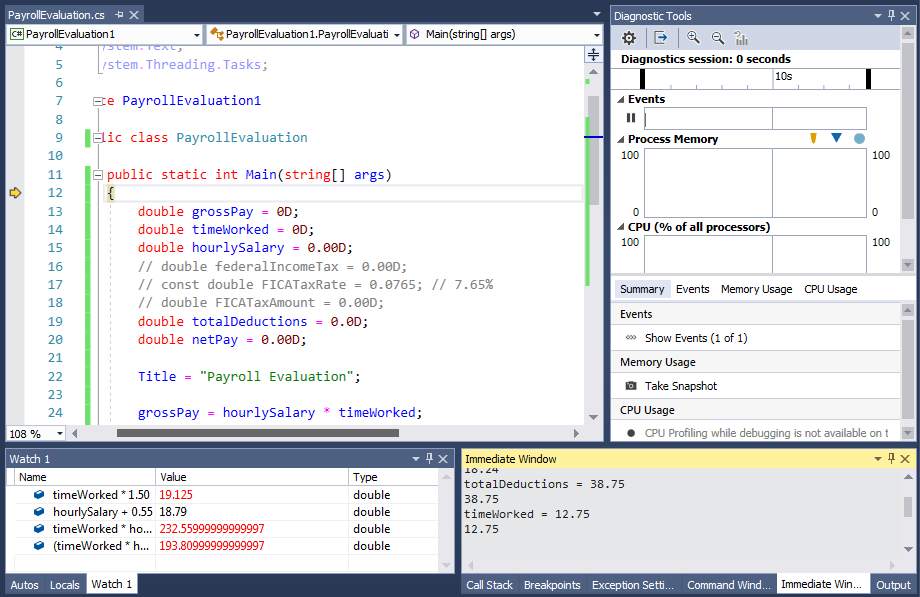Open the Immediate Window options dropdown
This screenshot has width=920, height=597.
coord(878,458)
